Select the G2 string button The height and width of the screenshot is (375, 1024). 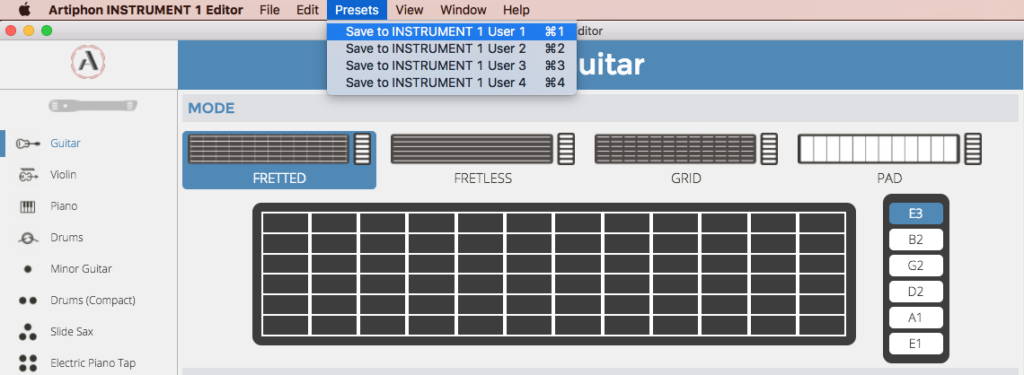(916, 265)
